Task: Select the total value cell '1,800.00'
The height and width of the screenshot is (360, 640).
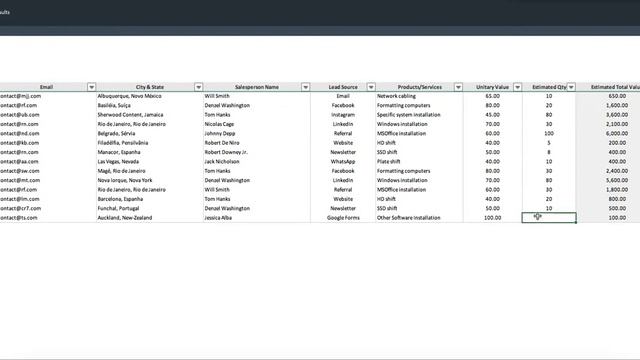Action: point(608,189)
